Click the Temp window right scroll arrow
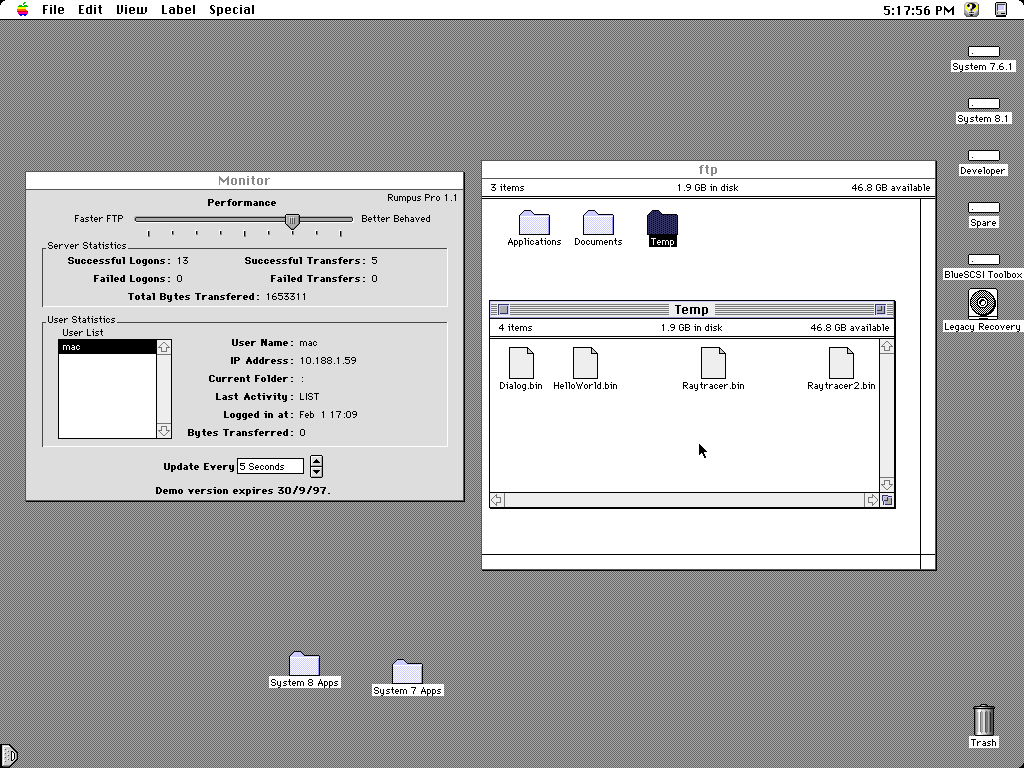This screenshot has width=1024, height=768. 874,500
